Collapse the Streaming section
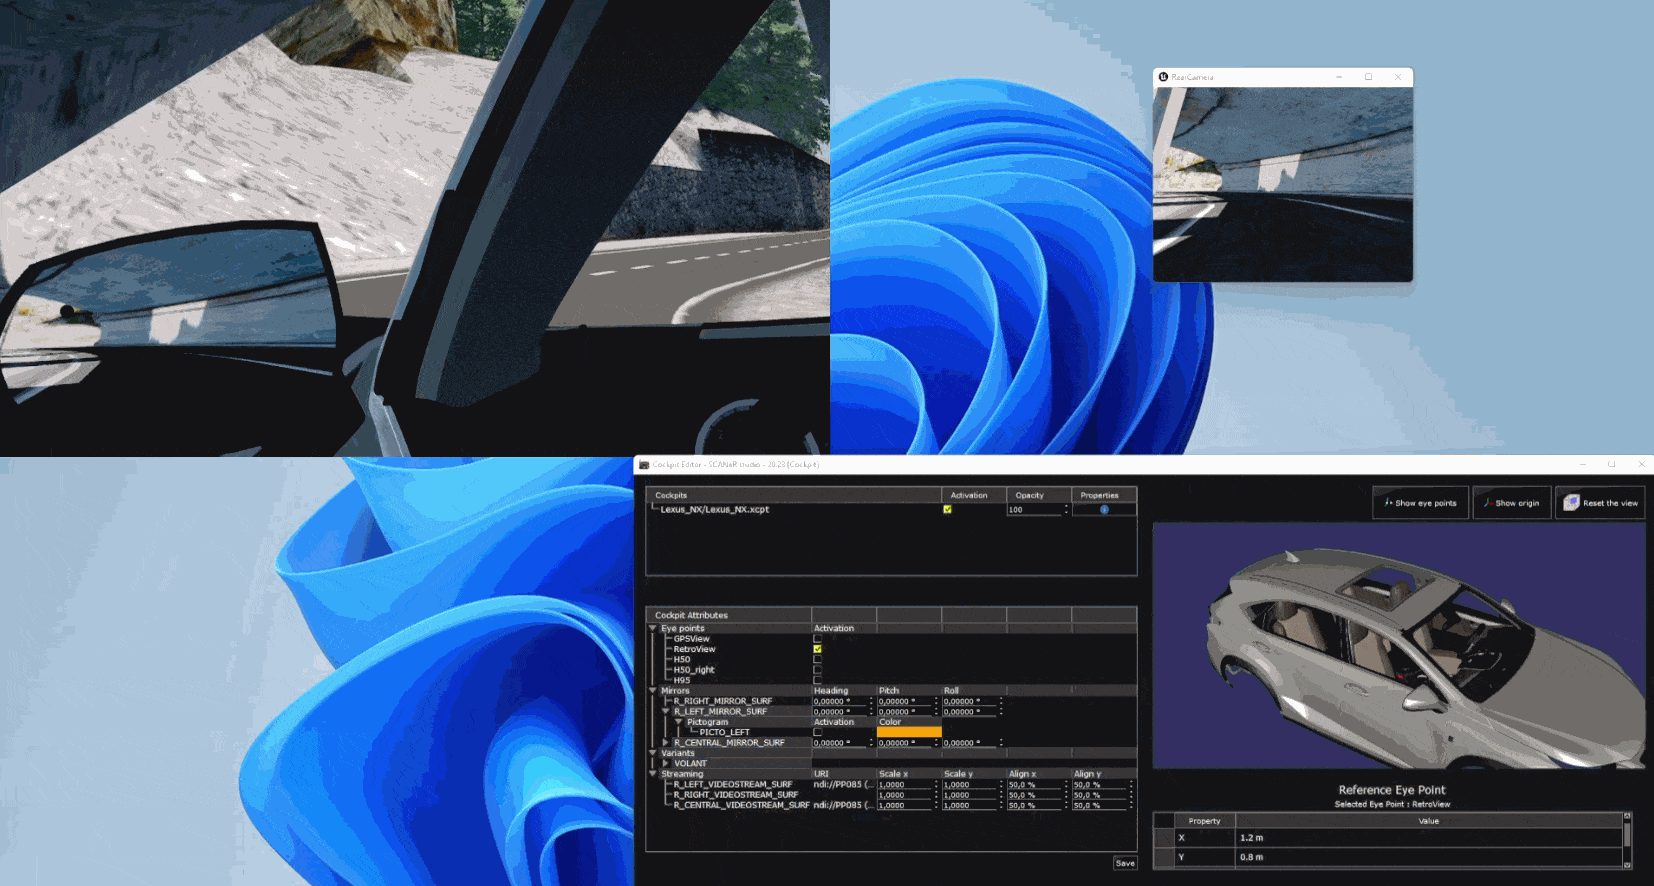 coord(653,774)
